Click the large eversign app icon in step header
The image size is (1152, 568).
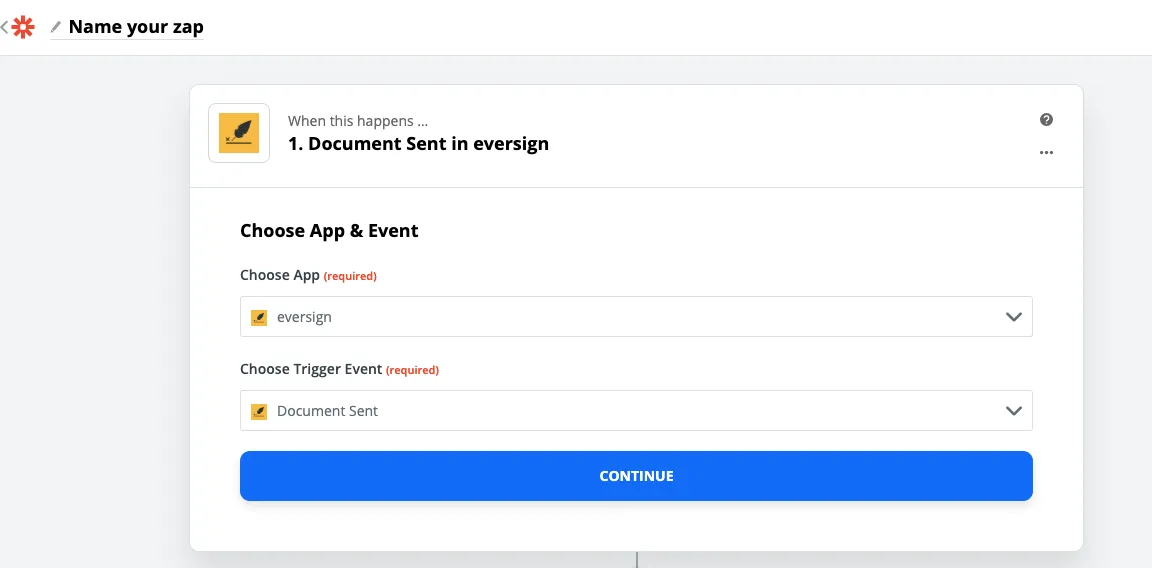pyautogui.click(x=239, y=132)
